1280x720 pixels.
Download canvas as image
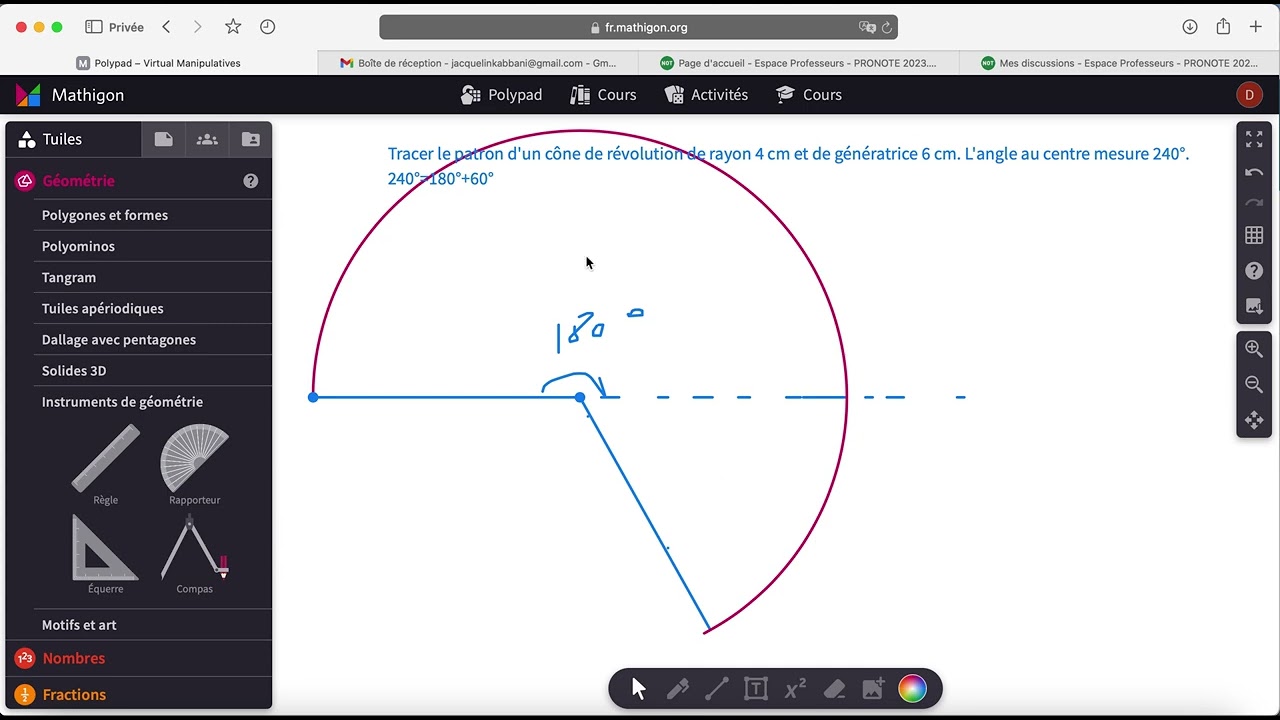click(x=1254, y=307)
